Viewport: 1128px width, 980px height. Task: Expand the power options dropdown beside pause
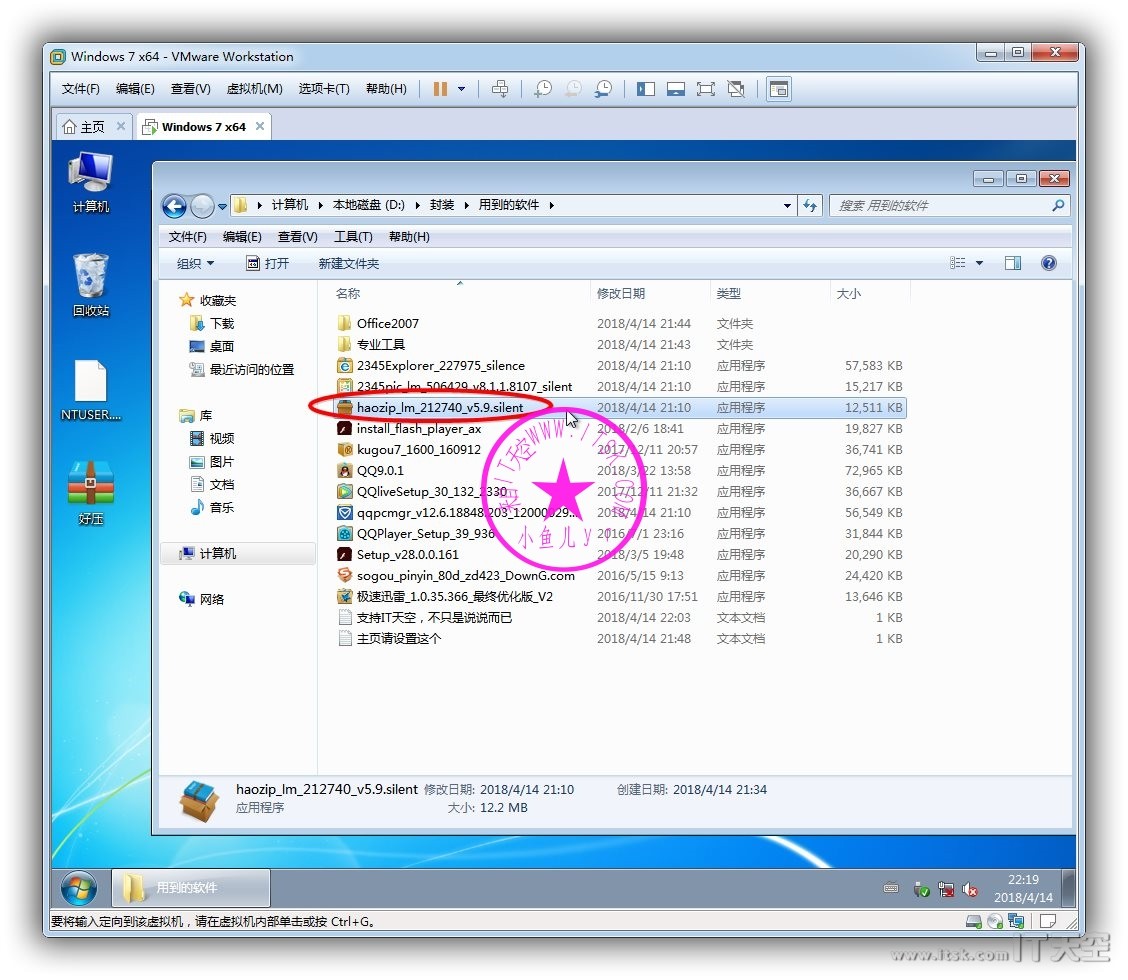461,89
